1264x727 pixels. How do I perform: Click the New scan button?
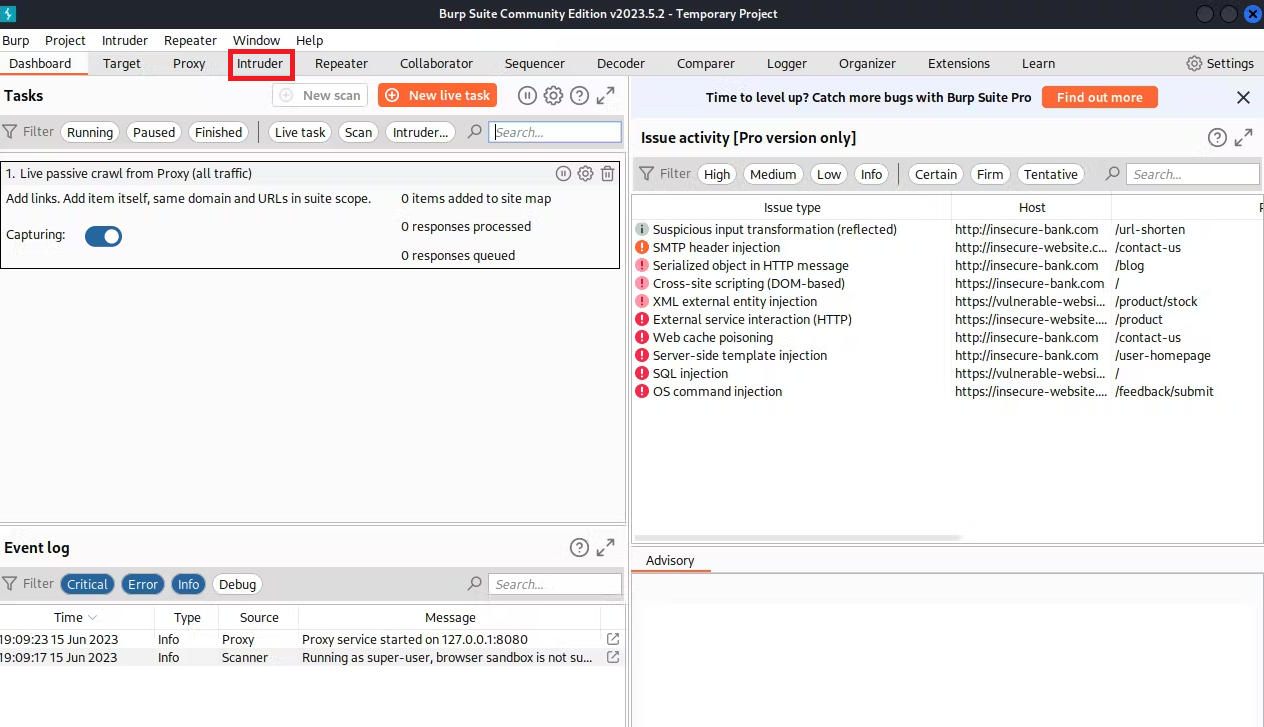(320, 95)
